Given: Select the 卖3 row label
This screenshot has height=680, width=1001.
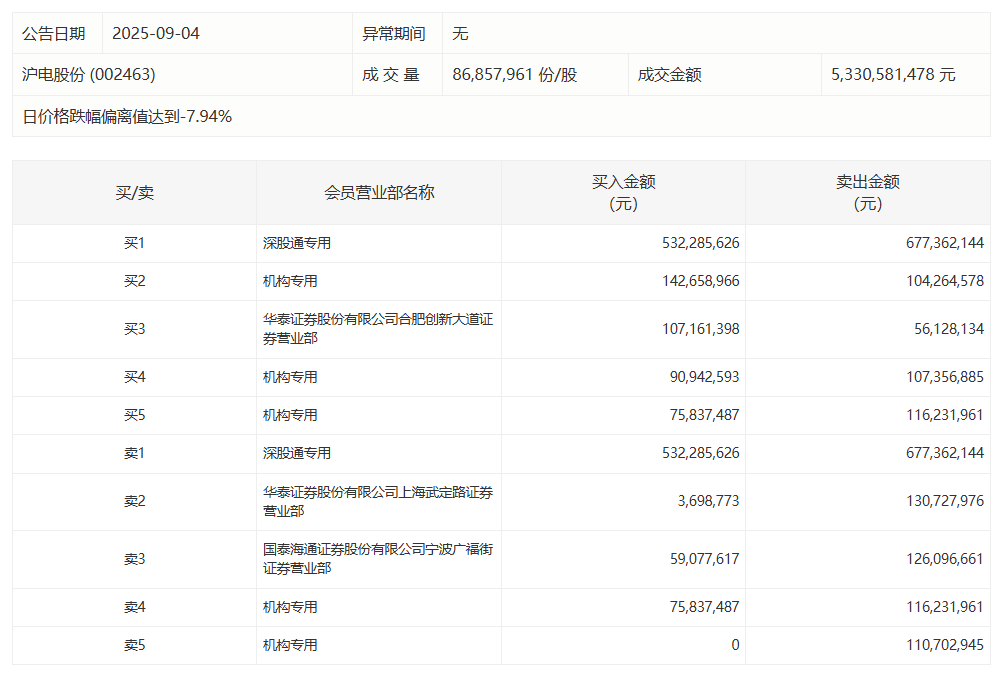Looking at the screenshot, I should 135,559.
